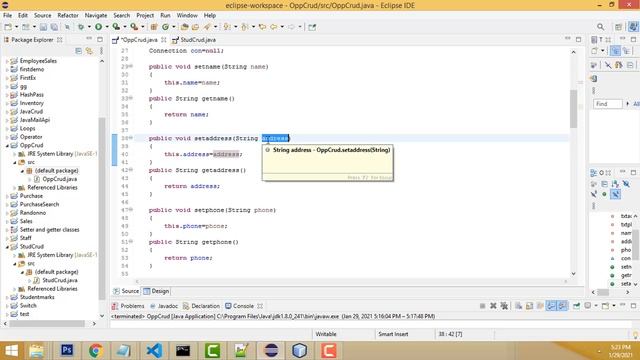Viewport: 640px width, 360px height.
Task: Open the Run dropdown arrow next to Run button
Action: click(107, 27)
